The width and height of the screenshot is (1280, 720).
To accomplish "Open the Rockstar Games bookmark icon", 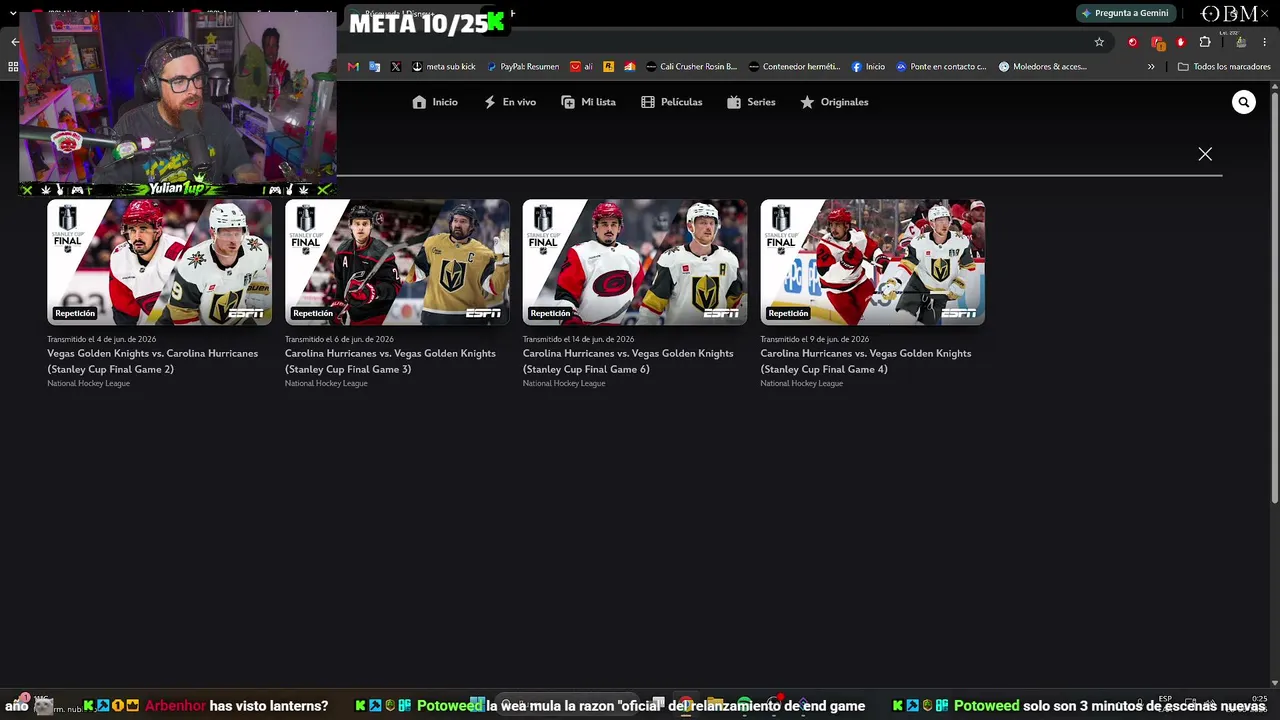I will pyautogui.click(x=608, y=67).
